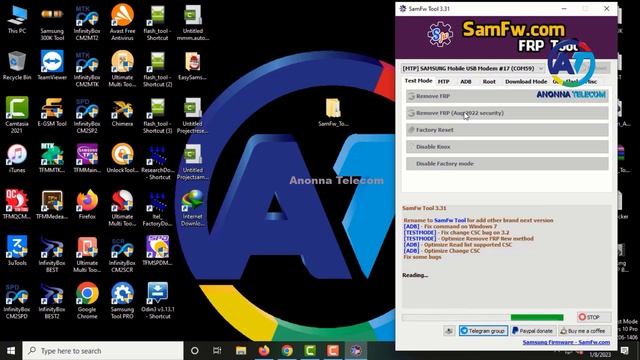This screenshot has height=360, width=640.
Task: Open Cortana circle on taskbar
Action: coord(195,351)
